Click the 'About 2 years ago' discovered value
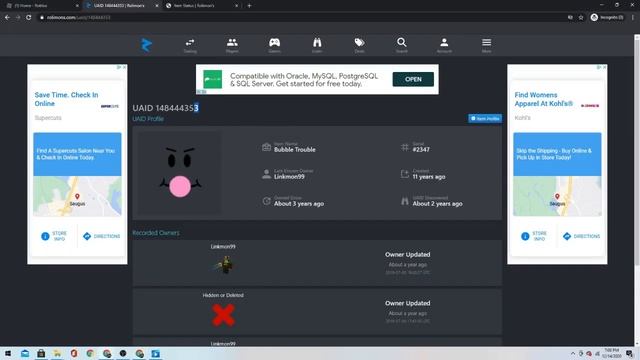This screenshot has height=360, width=640. (x=437, y=203)
